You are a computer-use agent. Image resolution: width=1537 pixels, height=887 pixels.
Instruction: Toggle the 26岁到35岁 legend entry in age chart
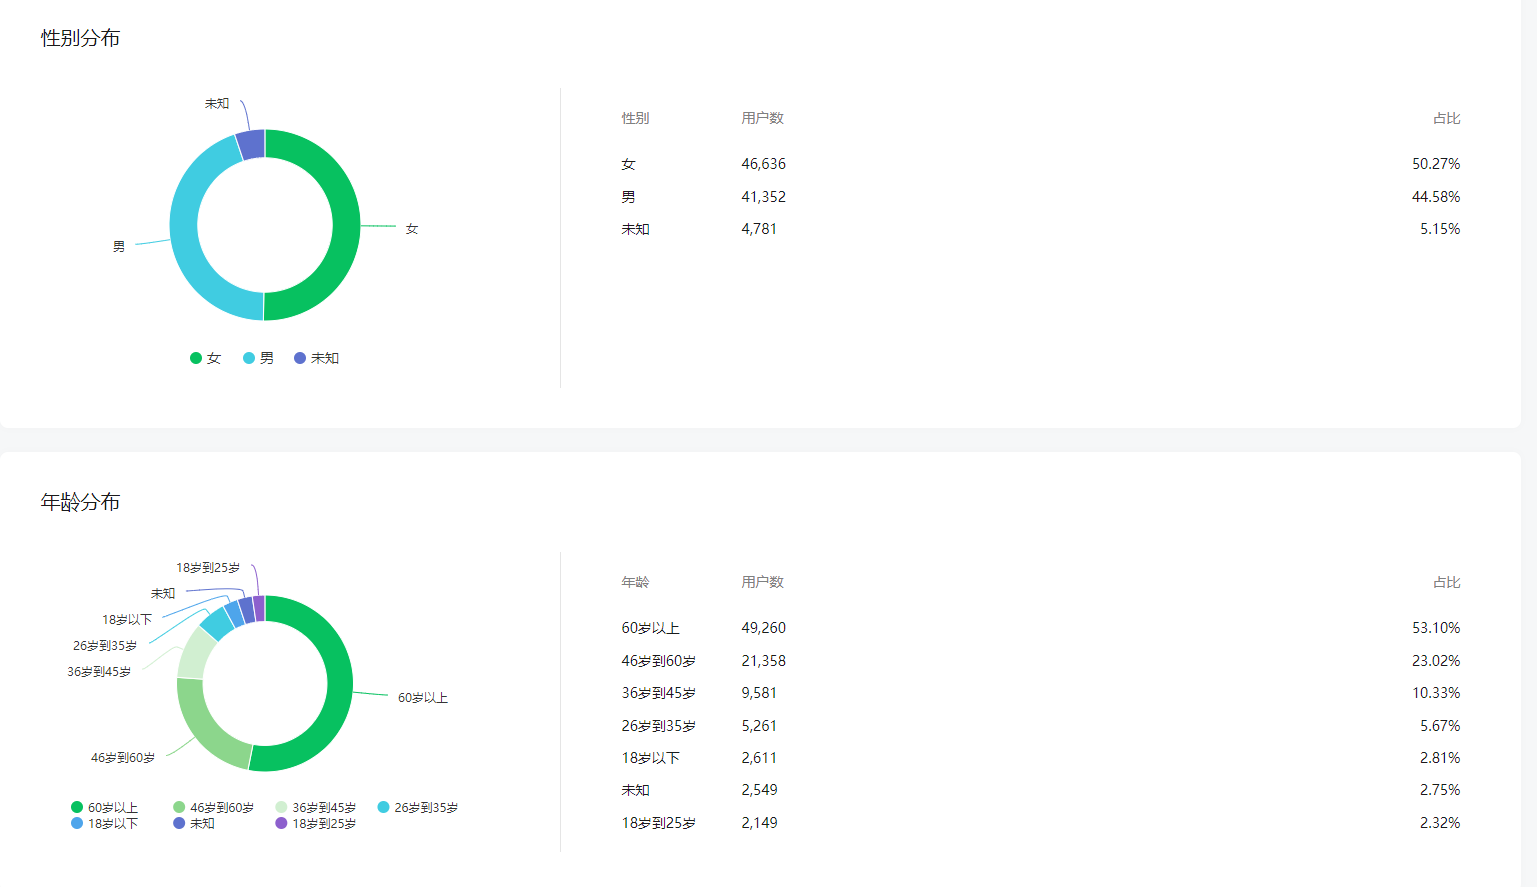(418, 807)
